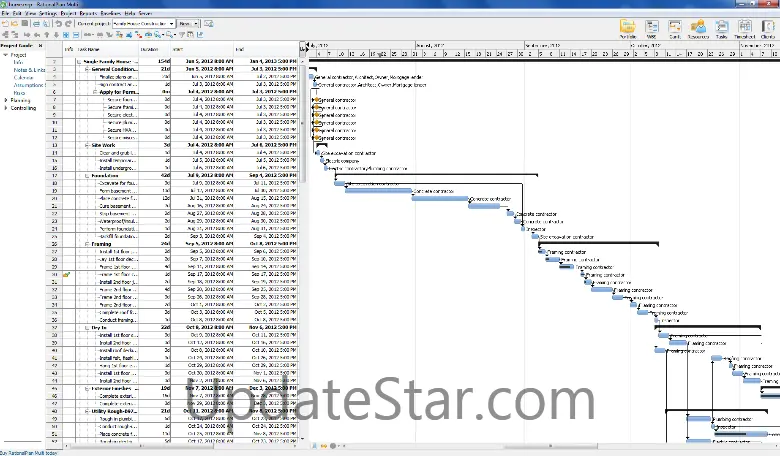The height and width of the screenshot is (456, 780).
Task: Click the unlink tasks icon
Action: (x=99, y=35)
